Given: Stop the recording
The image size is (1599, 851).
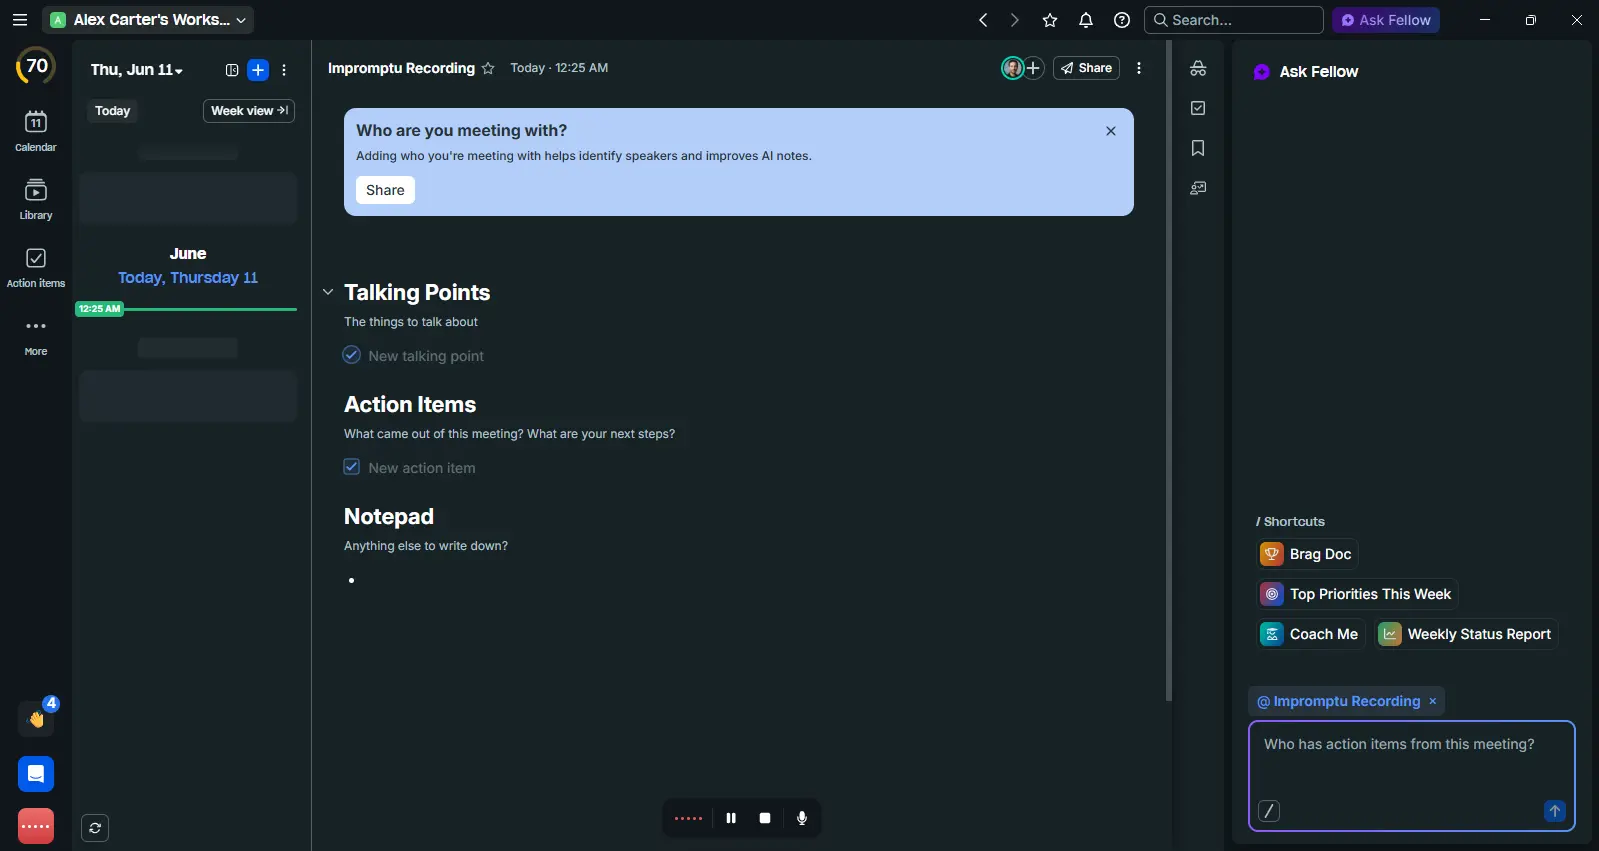Looking at the screenshot, I should coord(765,818).
